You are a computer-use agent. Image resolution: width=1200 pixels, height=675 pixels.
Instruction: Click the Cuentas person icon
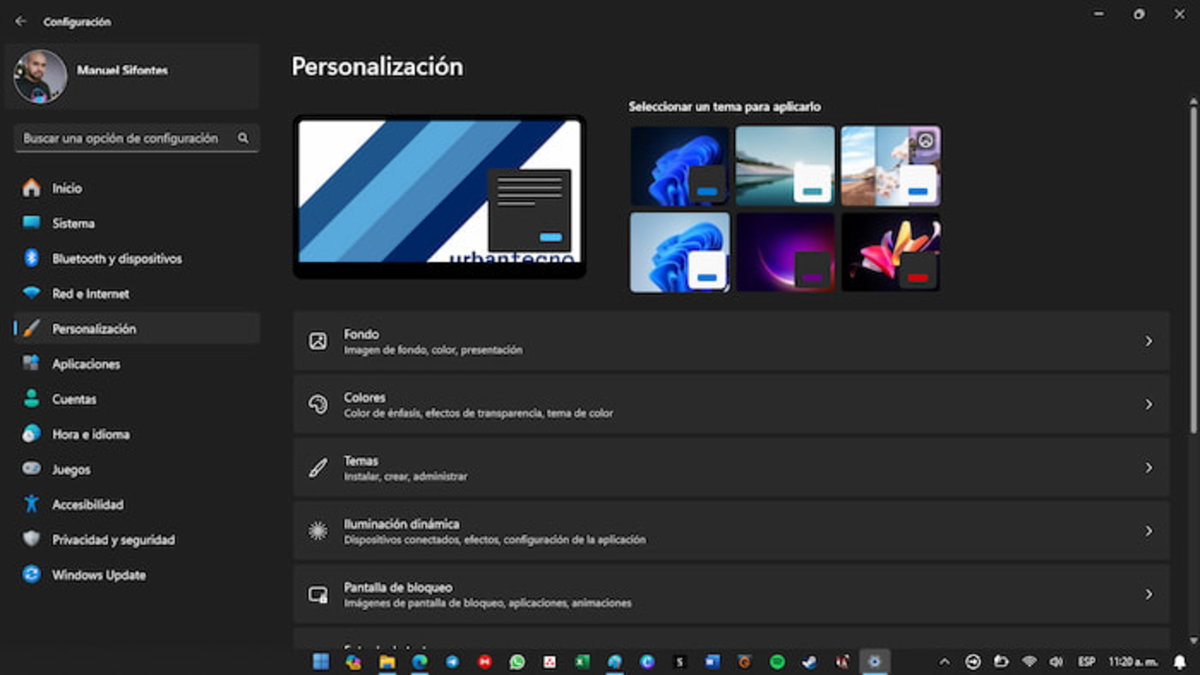point(32,399)
